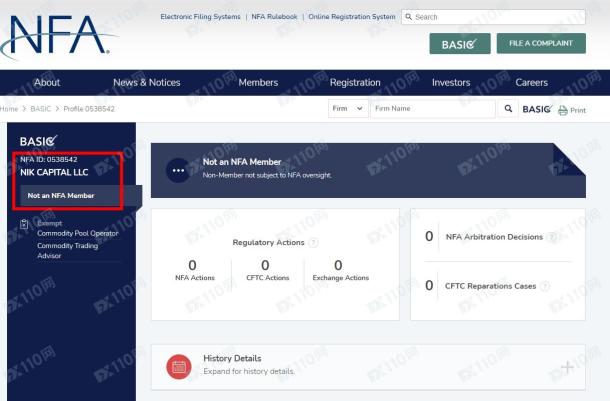Open the NFA Rulebook link
Viewport: 610px width, 401px height.
[274, 17]
